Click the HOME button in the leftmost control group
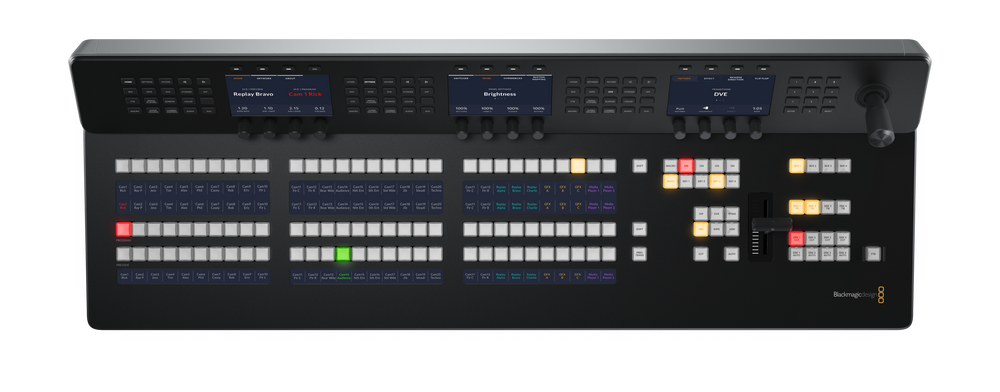The image size is (1000, 392). click(x=128, y=82)
